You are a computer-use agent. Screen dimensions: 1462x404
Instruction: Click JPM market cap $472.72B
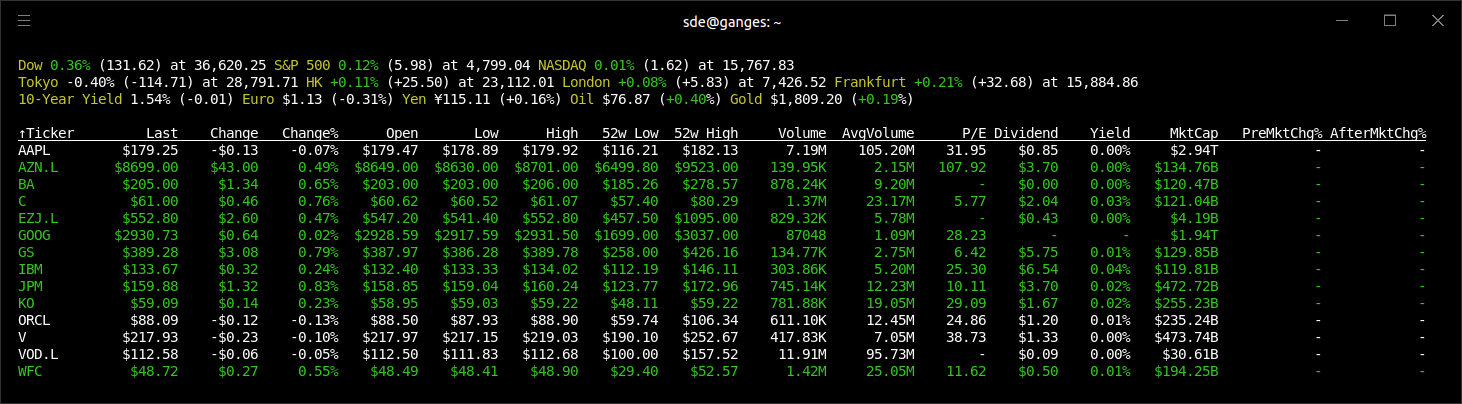coord(1186,286)
